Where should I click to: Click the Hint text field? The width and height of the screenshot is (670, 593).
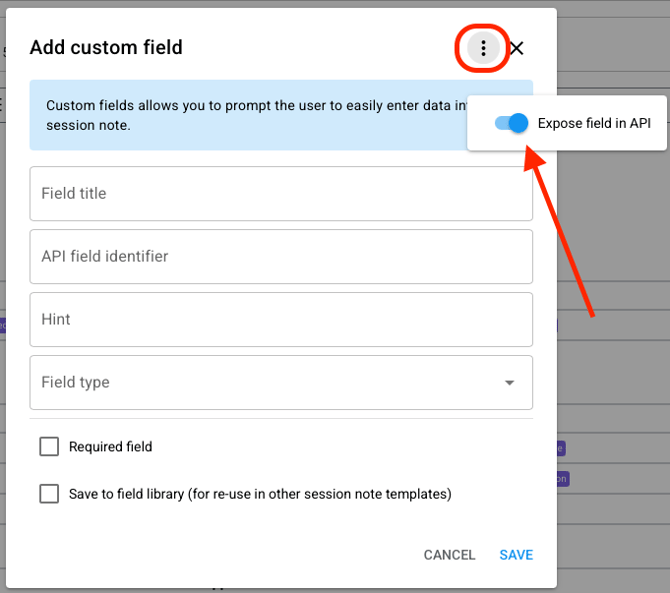281,319
